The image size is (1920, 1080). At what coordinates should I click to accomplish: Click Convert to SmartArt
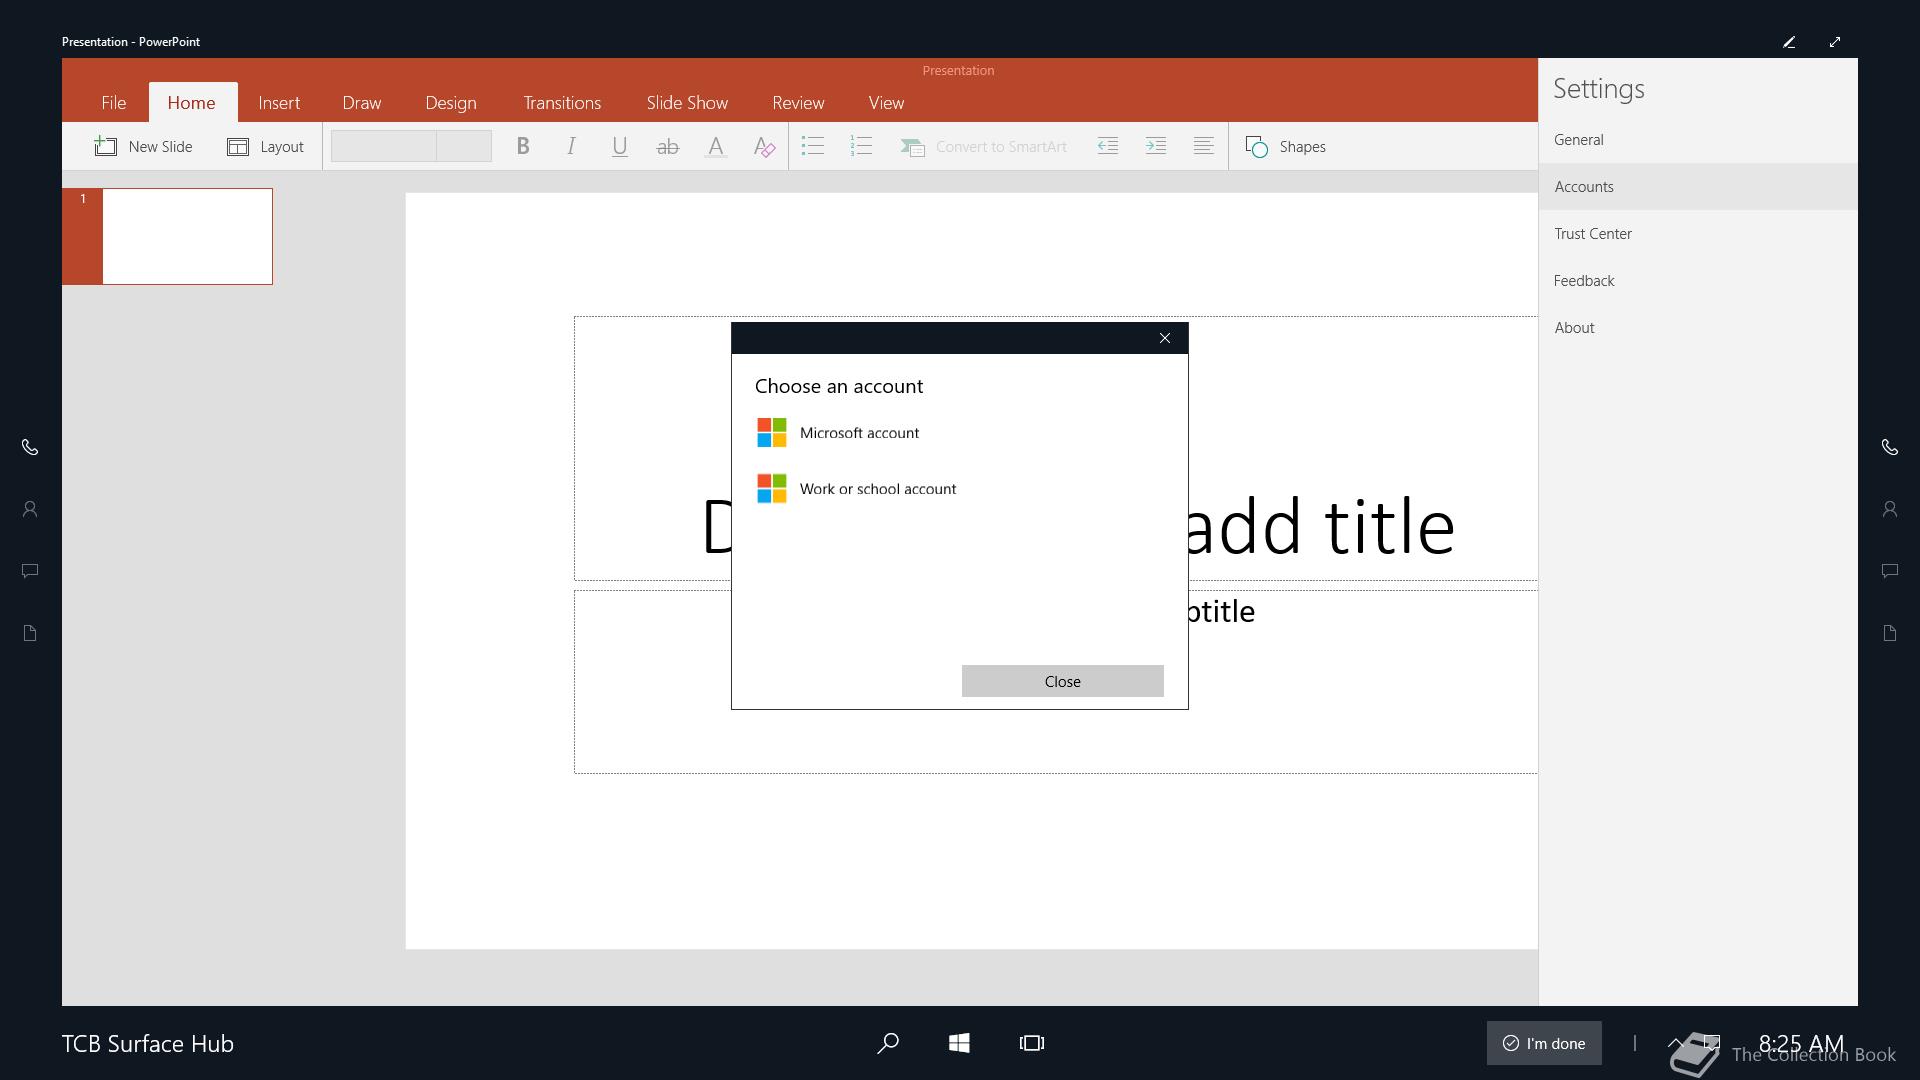983,146
